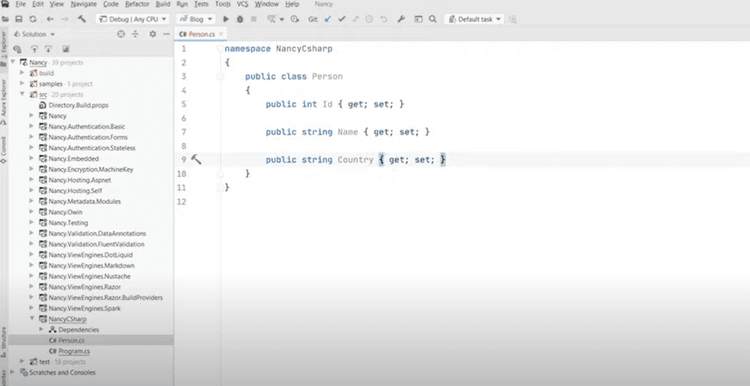Select Nancy.Authentication.Forms project
750x386 pixels.
pos(83,137)
